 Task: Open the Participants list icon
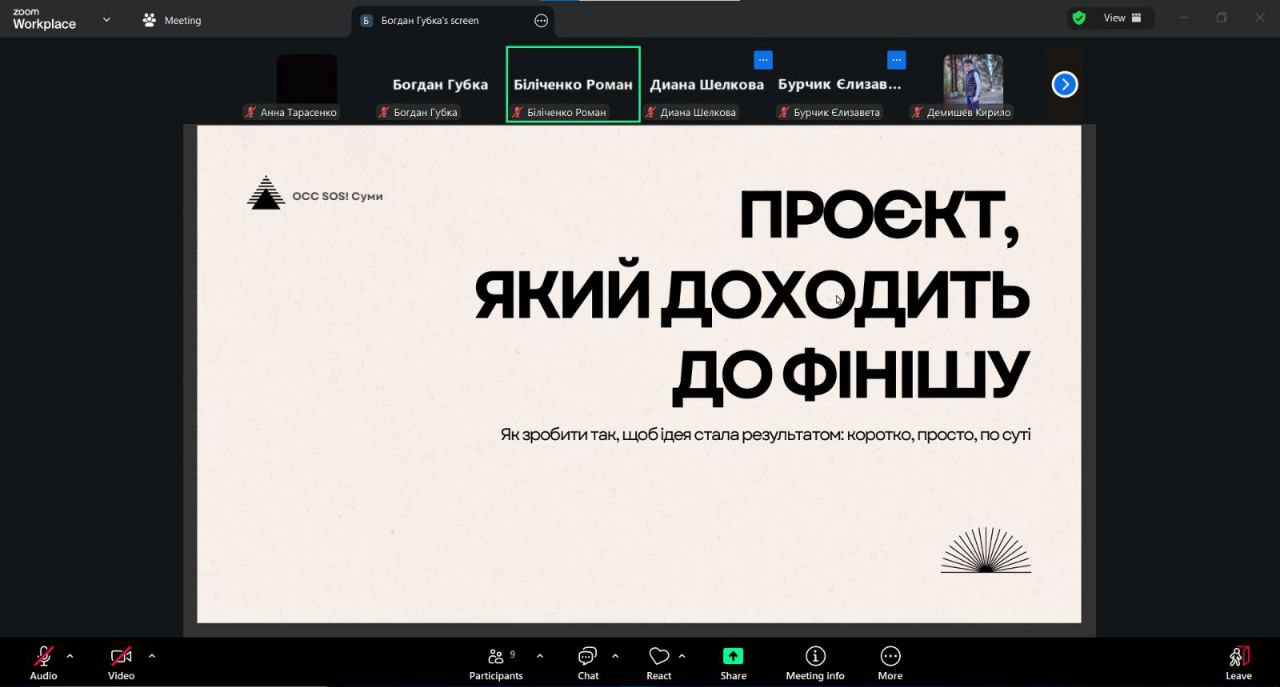point(496,656)
